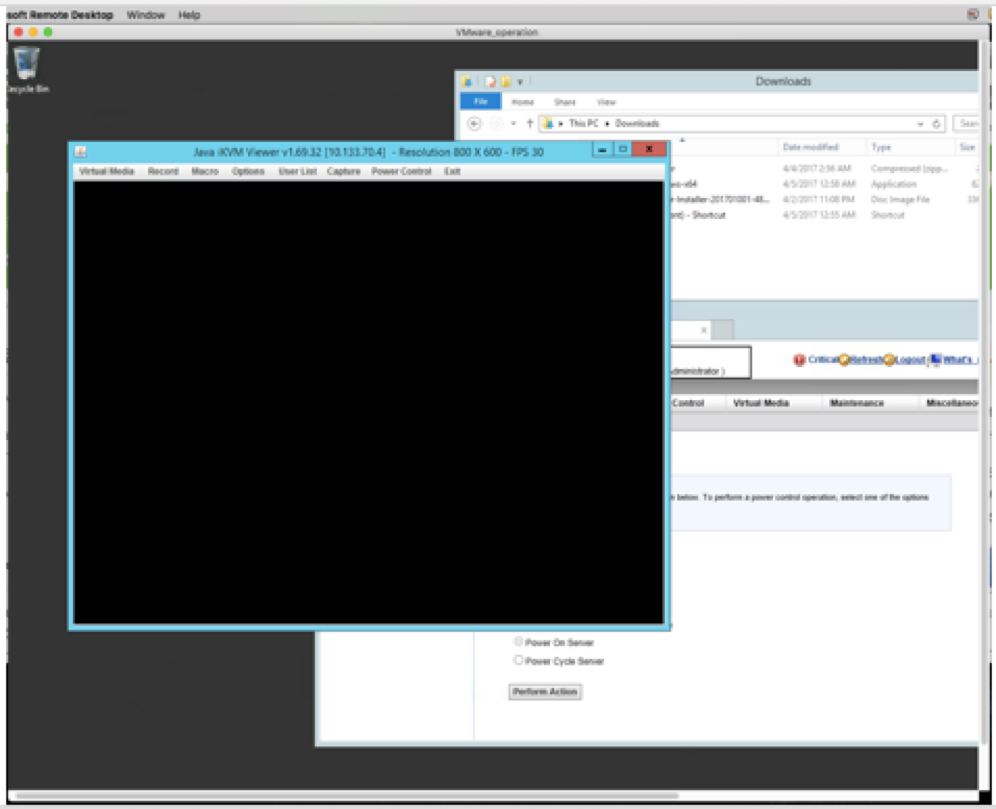This screenshot has height=809, width=996.
Task: Open the Miscellaneous tab in web page
Action: click(x=951, y=403)
